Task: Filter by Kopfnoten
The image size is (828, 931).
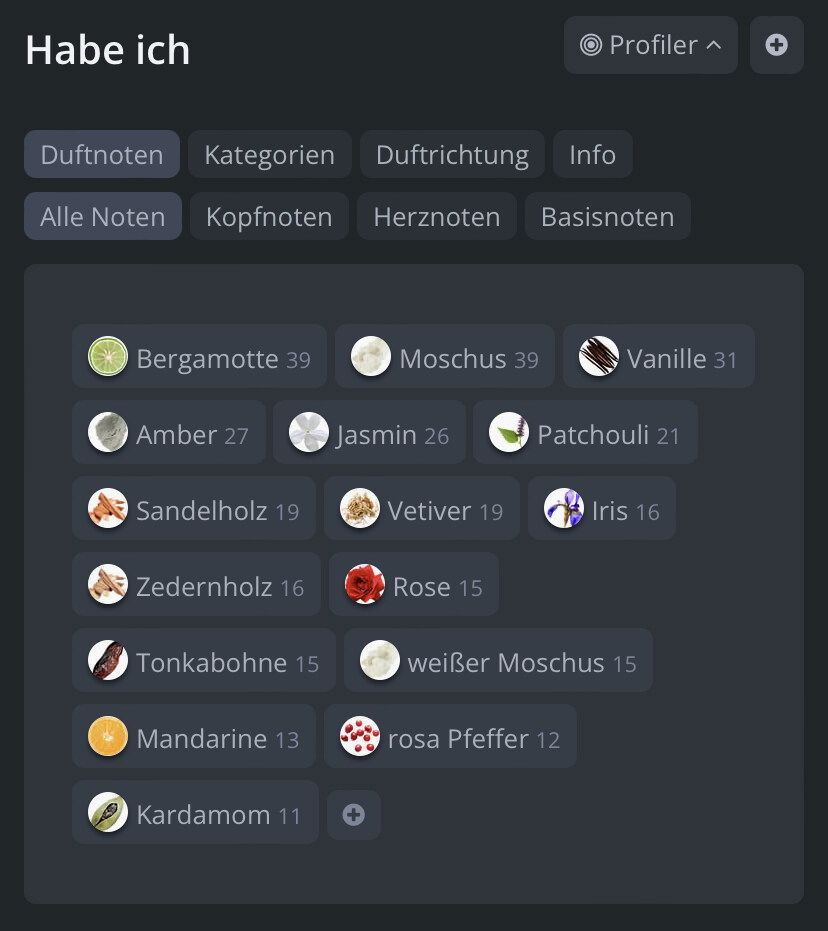Action: [269, 216]
